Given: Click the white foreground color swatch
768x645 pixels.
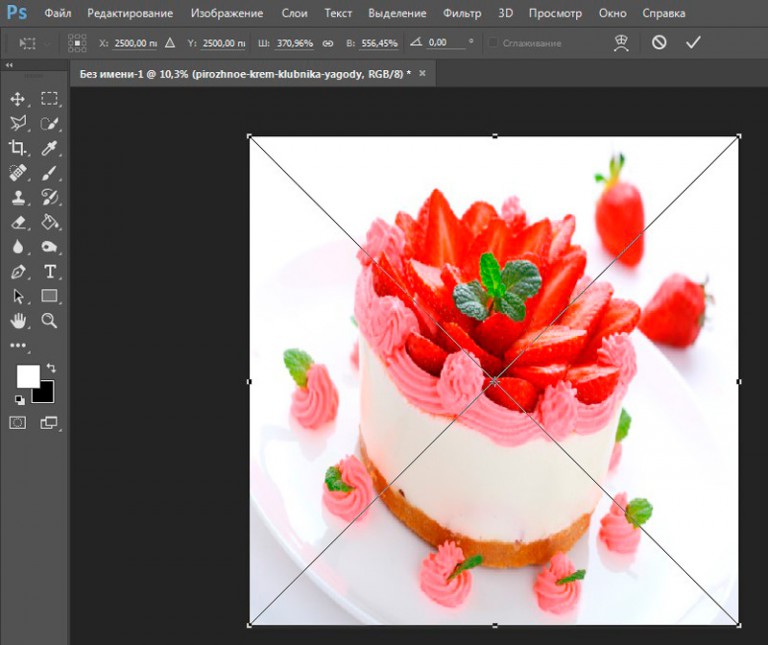Looking at the screenshot, I should click(x=27, y=376).
